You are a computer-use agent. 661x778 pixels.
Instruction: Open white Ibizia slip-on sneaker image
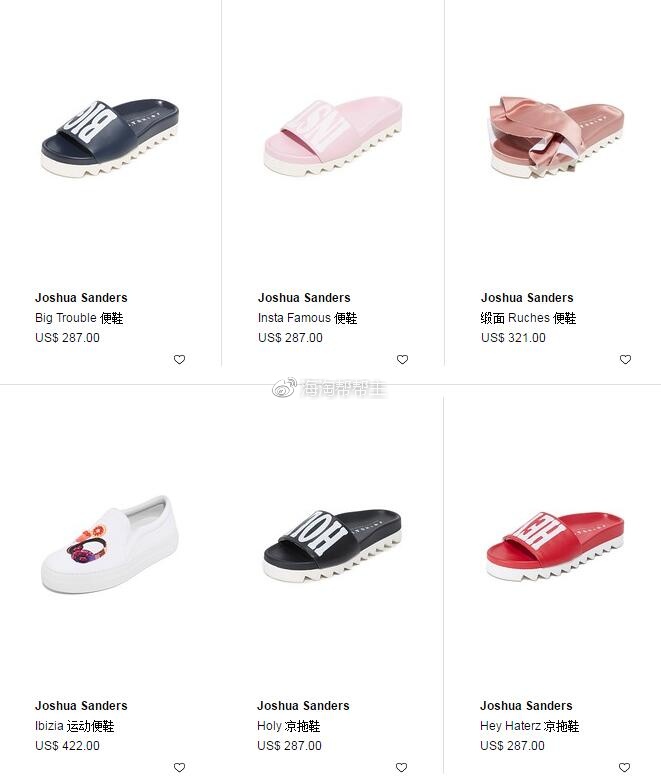110,544
